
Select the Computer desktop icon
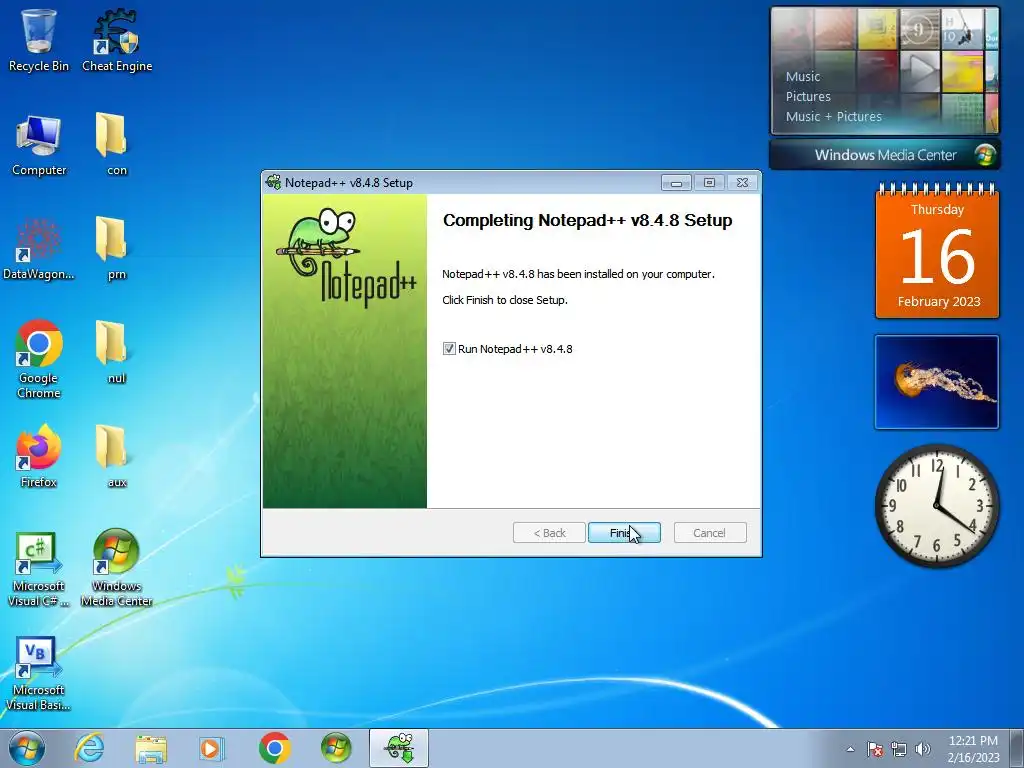point(39,146)
